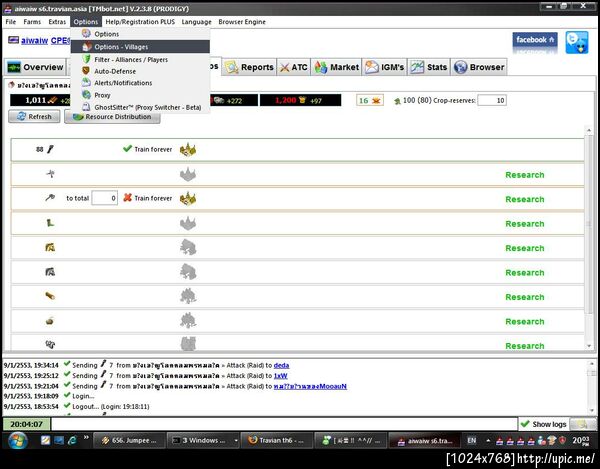600x469 pixels.
Task: Switch to the ATC tab
Action: pos(293,67)
